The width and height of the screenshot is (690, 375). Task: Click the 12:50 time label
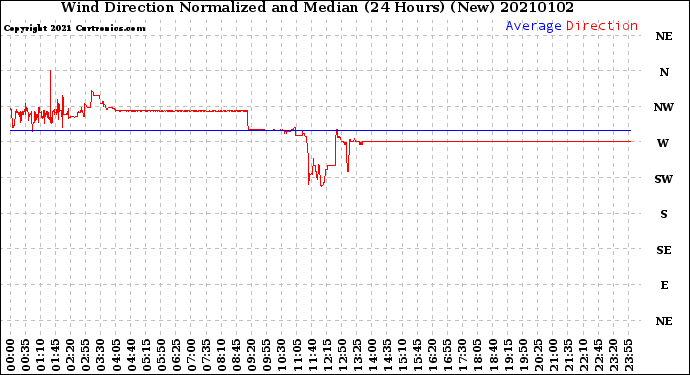(343, 355)
